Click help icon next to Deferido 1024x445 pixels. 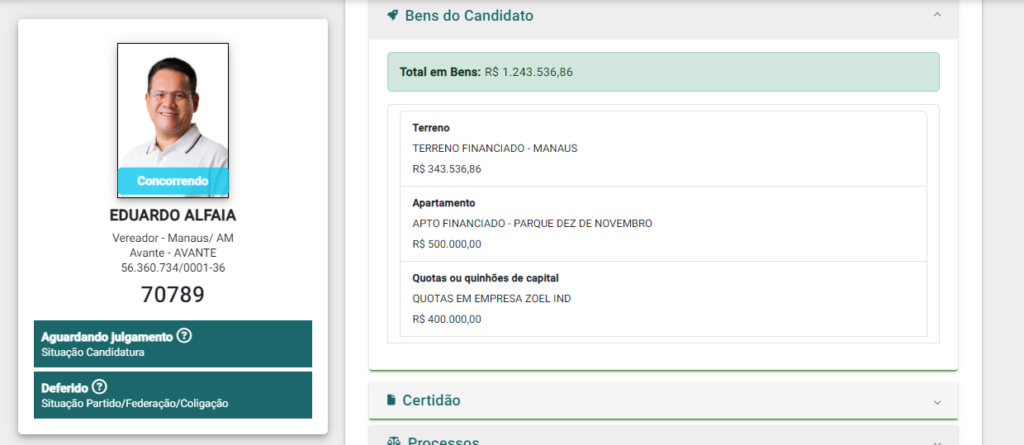coord(99,387)
